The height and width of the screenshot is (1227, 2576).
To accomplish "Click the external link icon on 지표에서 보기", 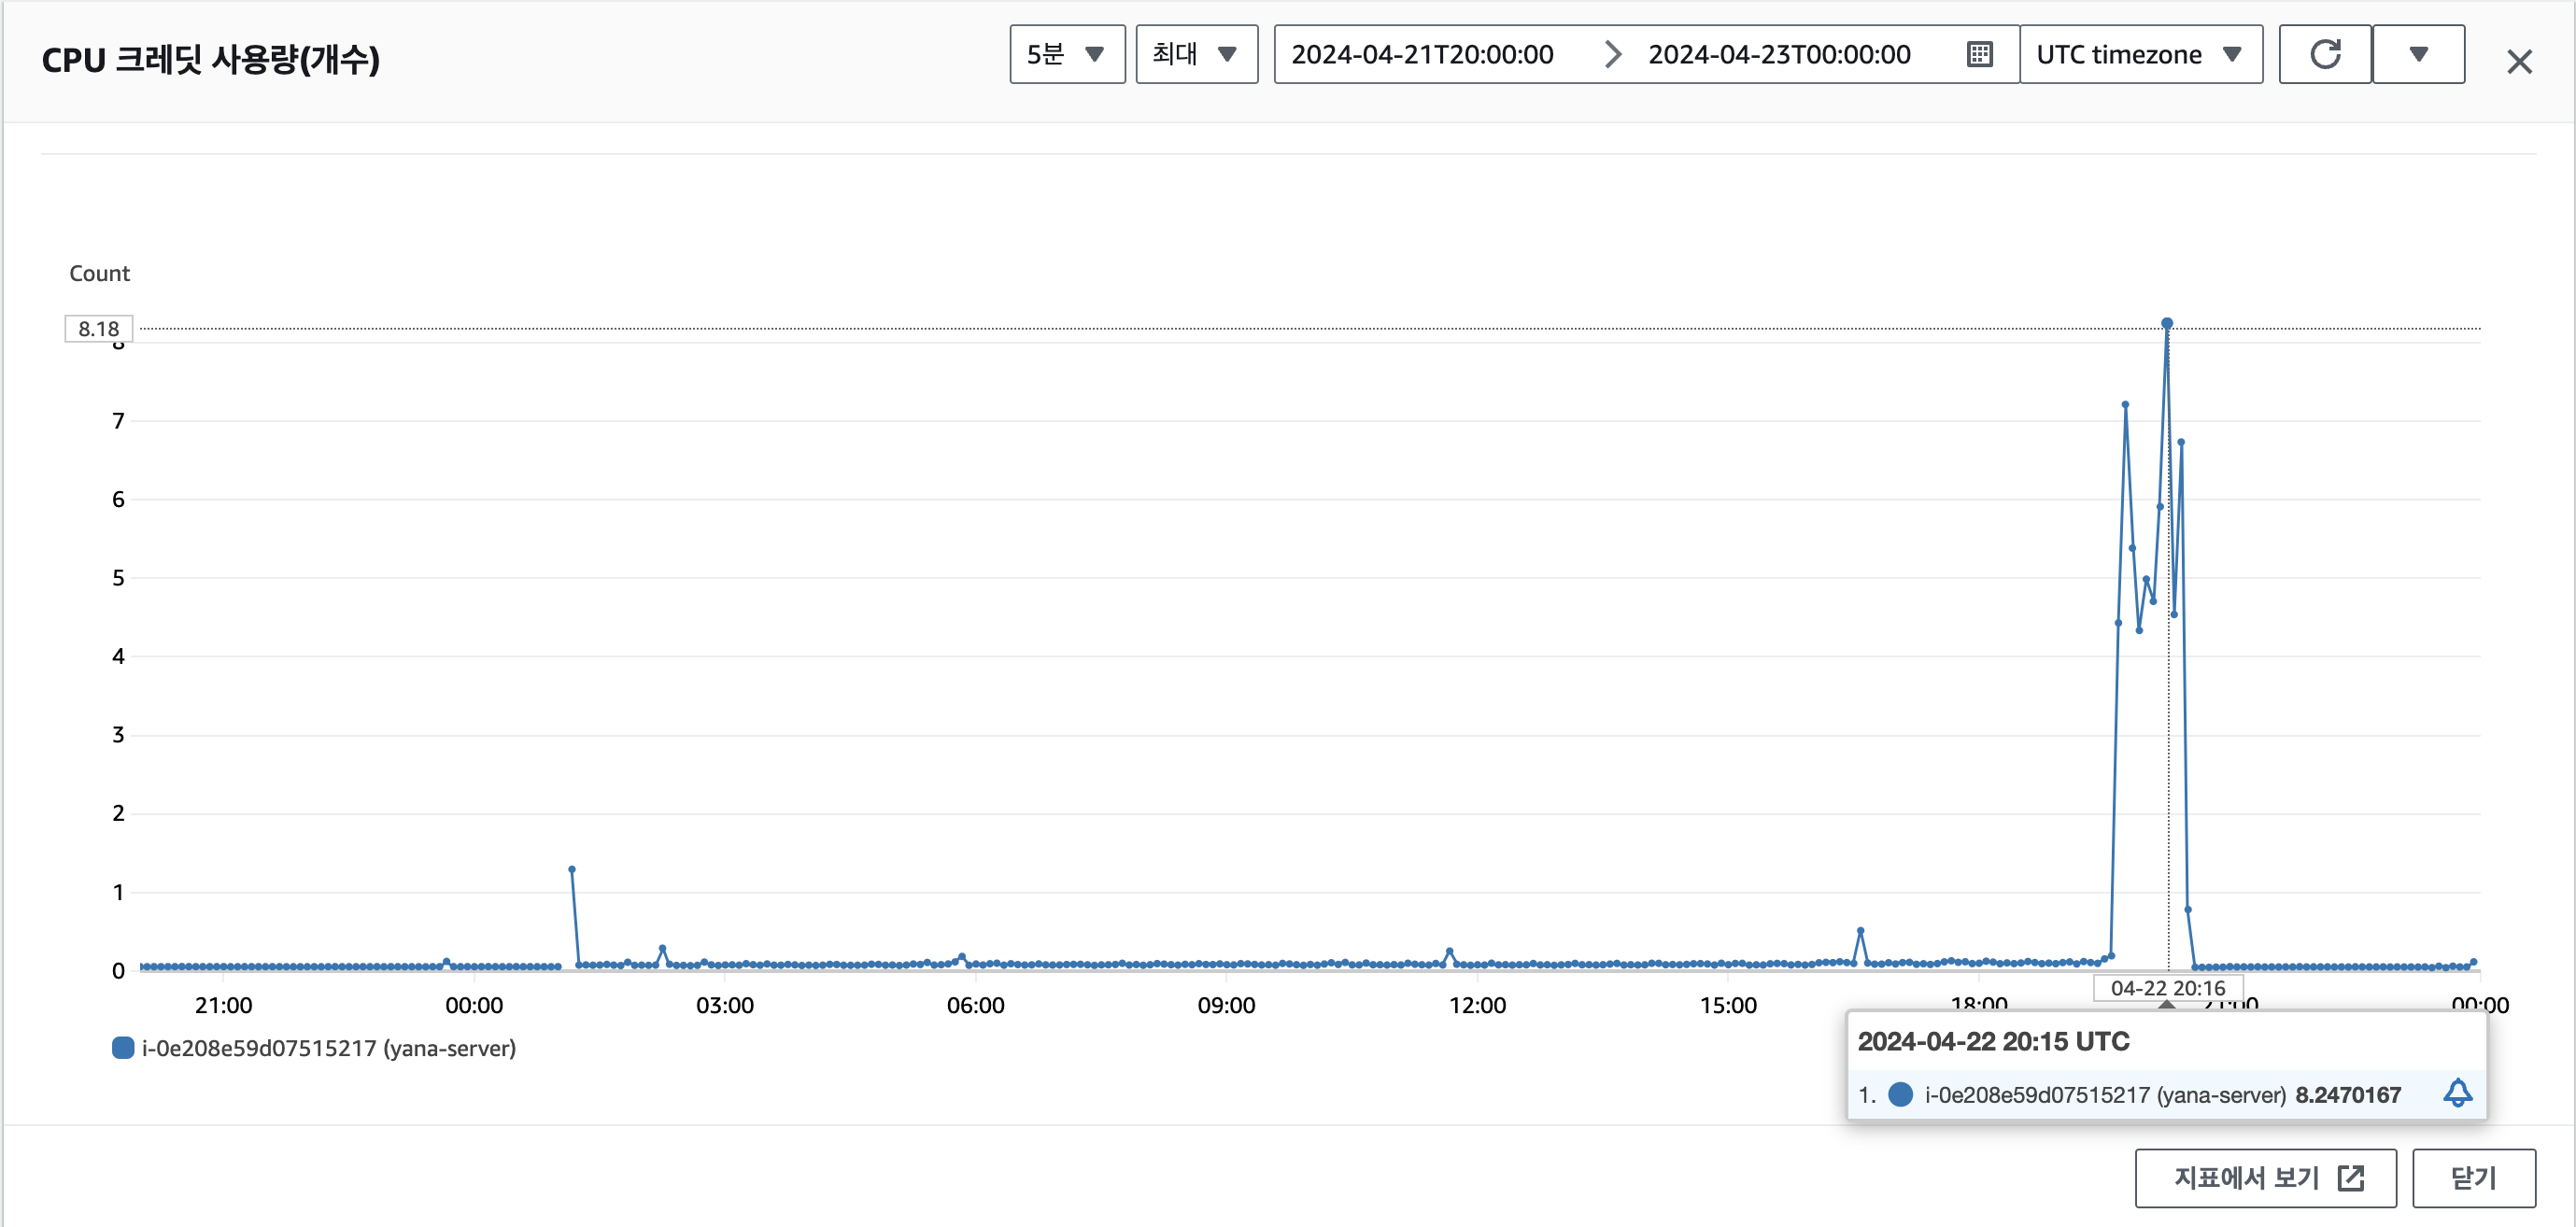I will click(2351, 1178).
